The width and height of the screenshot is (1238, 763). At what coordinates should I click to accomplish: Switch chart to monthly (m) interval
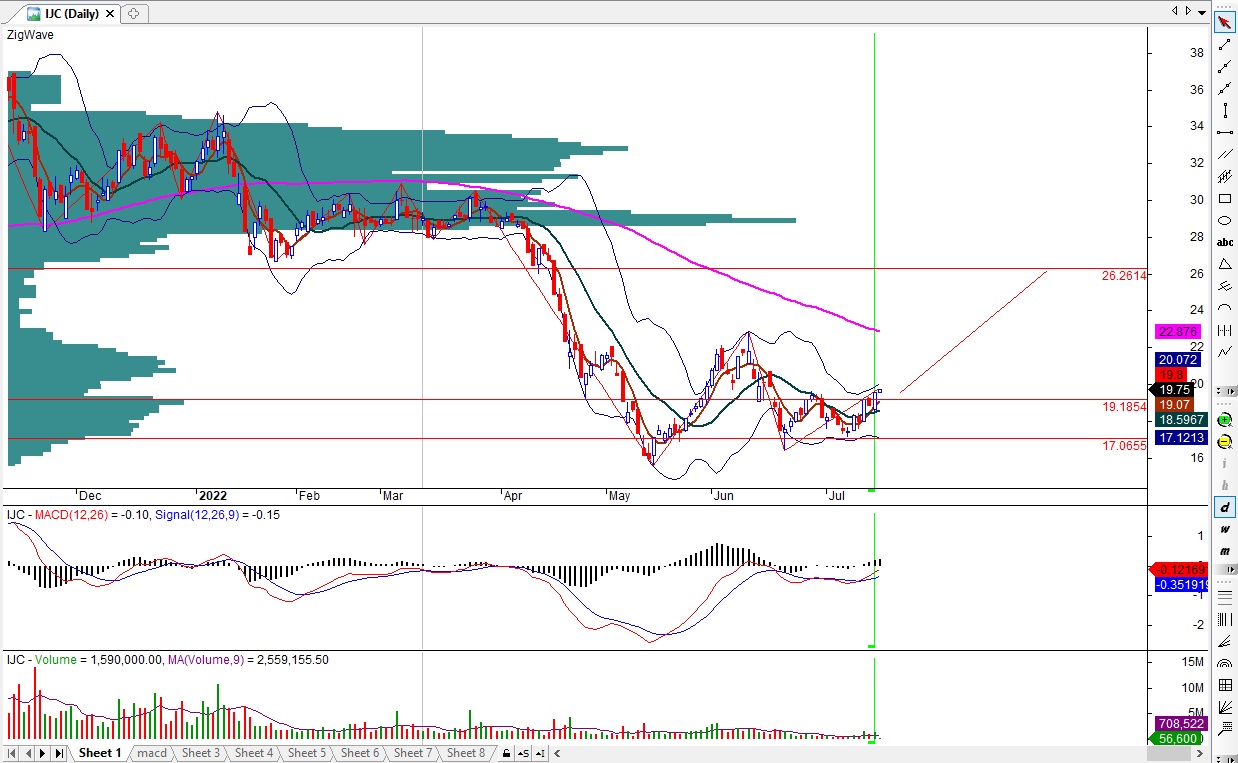(x=1225, y=551)
